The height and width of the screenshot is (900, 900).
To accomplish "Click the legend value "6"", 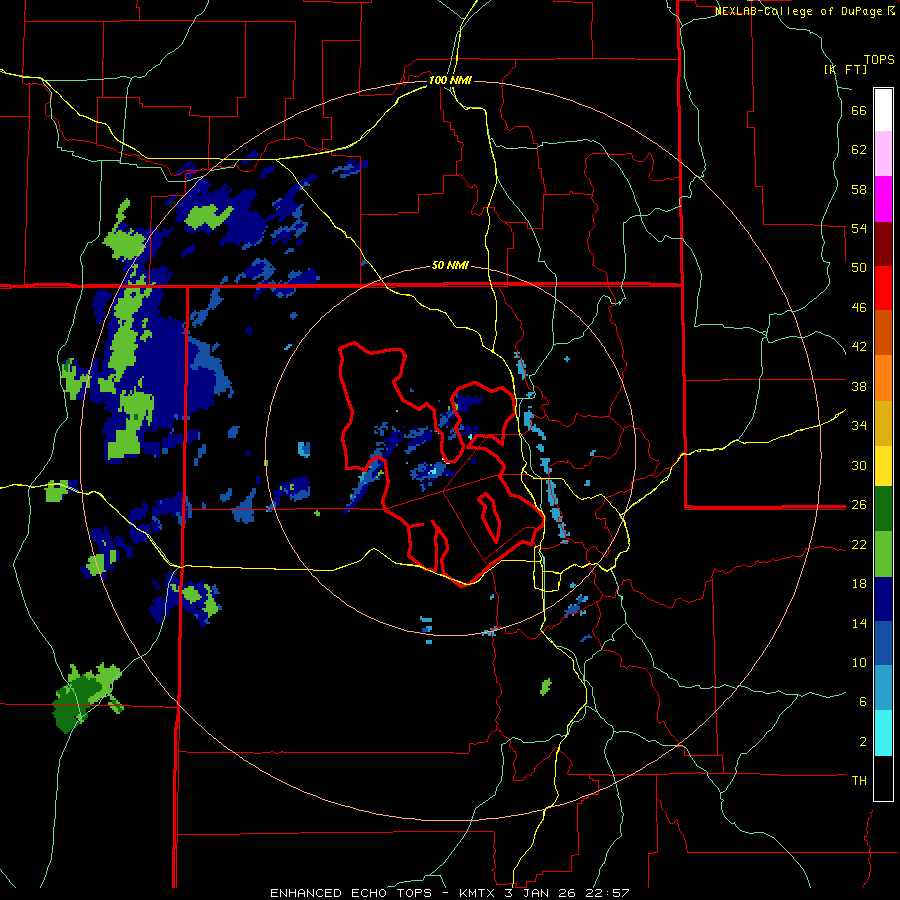I will (863, 701).
